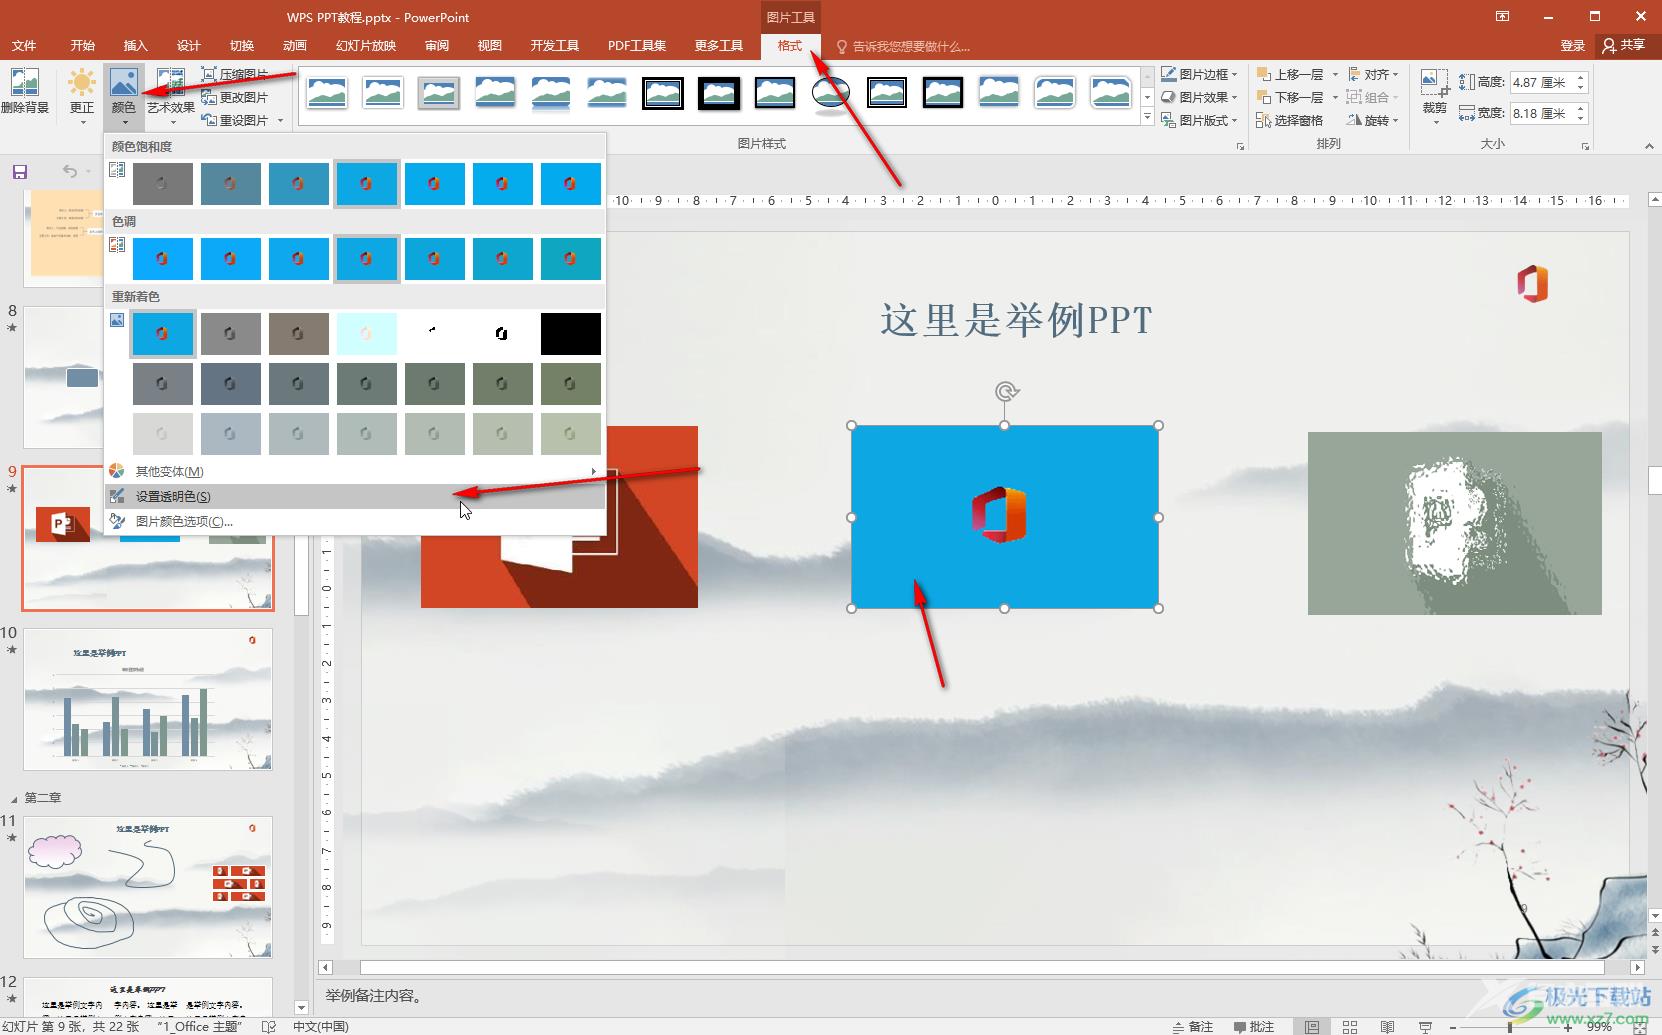Open the Reset Picture dropdown arrow
Viewport: 1662px width, 1035px height.
(280, 121)
